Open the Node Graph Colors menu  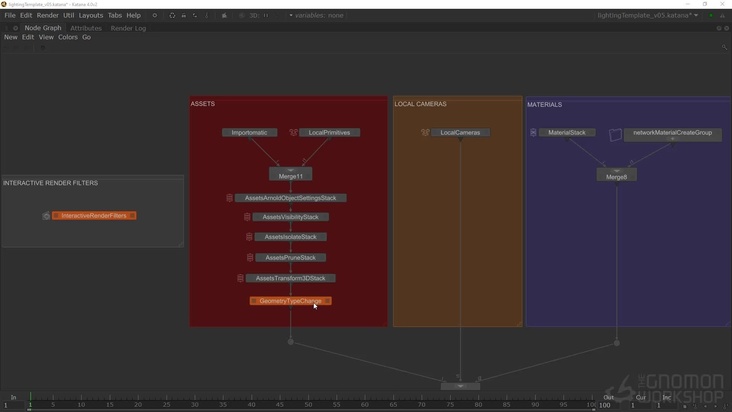68,37
